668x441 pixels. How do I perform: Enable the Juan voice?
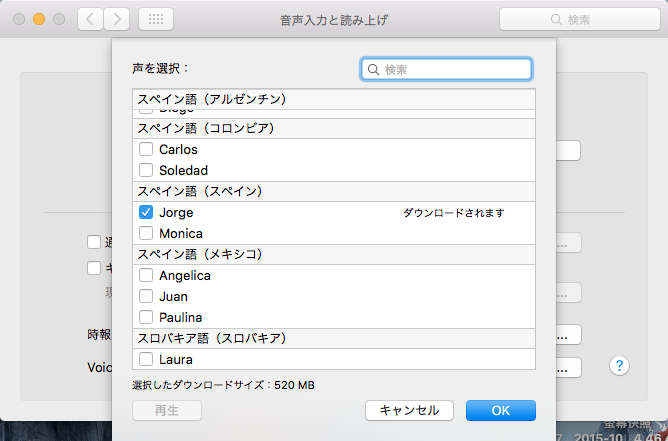[146, 296]
